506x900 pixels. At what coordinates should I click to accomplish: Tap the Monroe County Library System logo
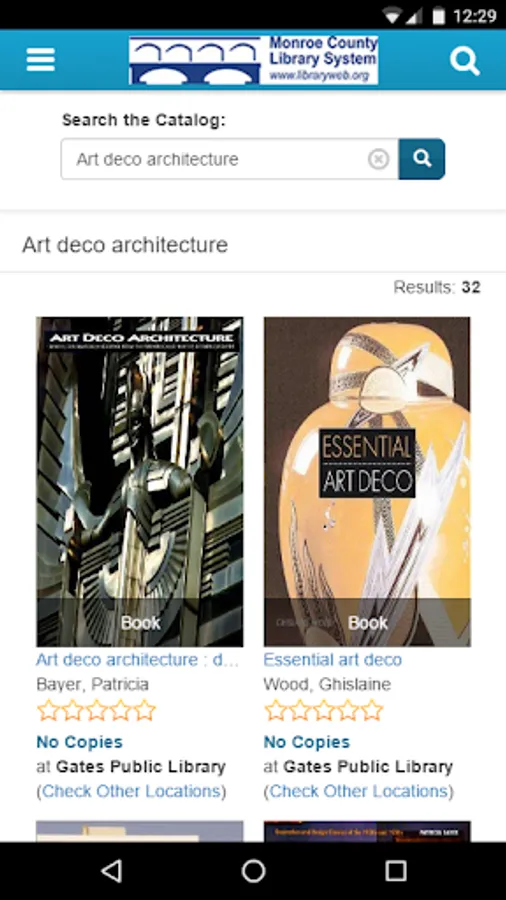click(254, 60)
